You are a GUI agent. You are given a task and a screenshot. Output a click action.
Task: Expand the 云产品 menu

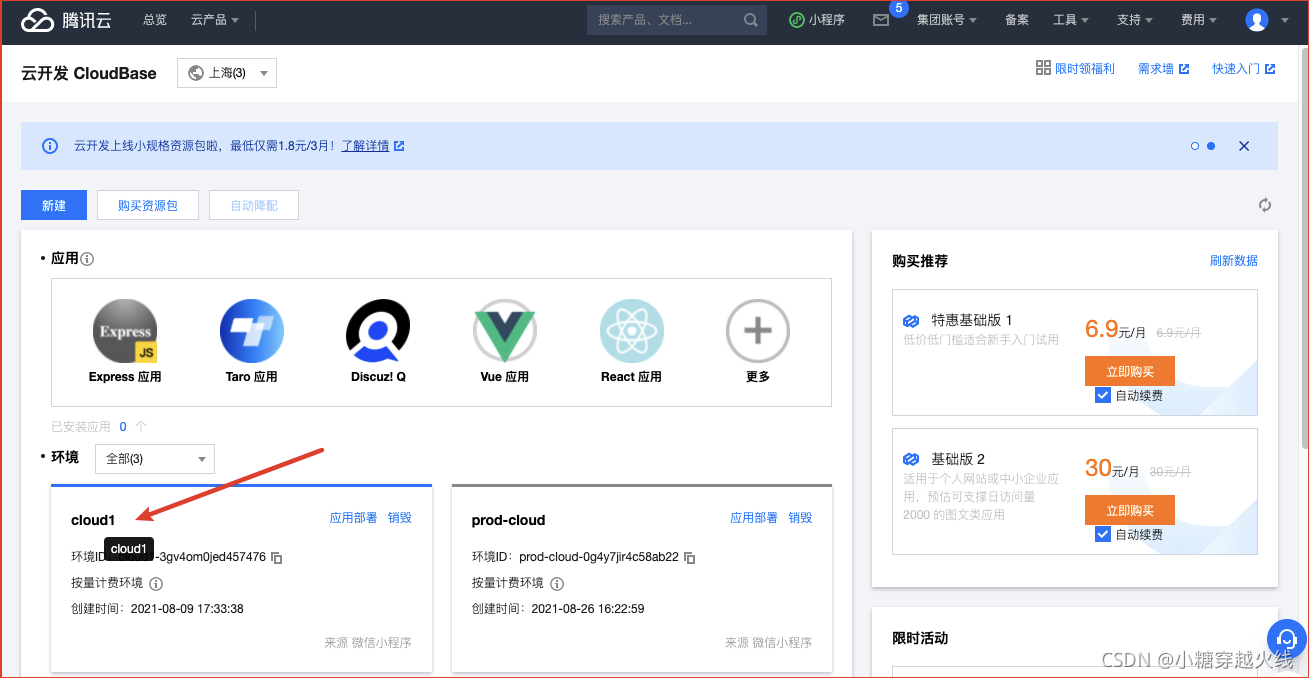(215, 20)
